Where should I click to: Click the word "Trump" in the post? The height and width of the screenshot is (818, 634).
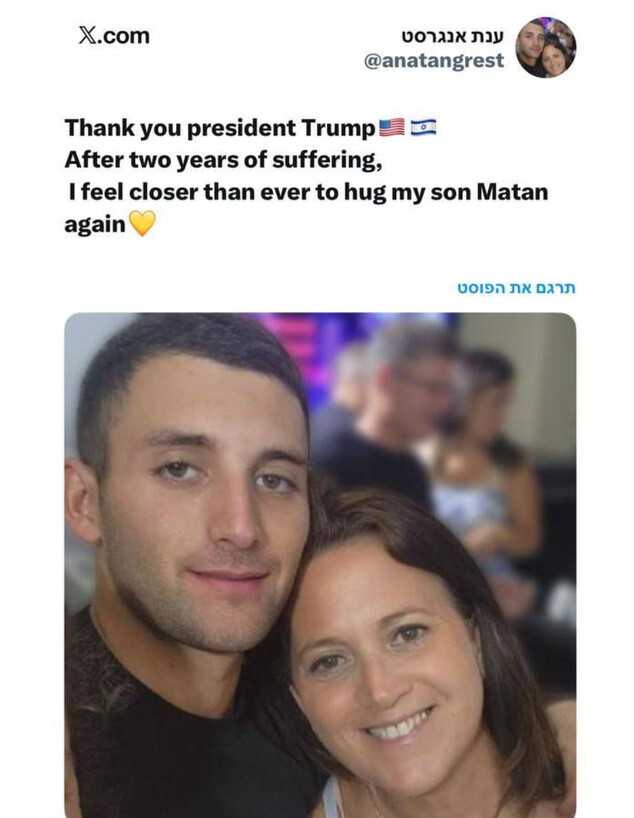tap(337, 128)
